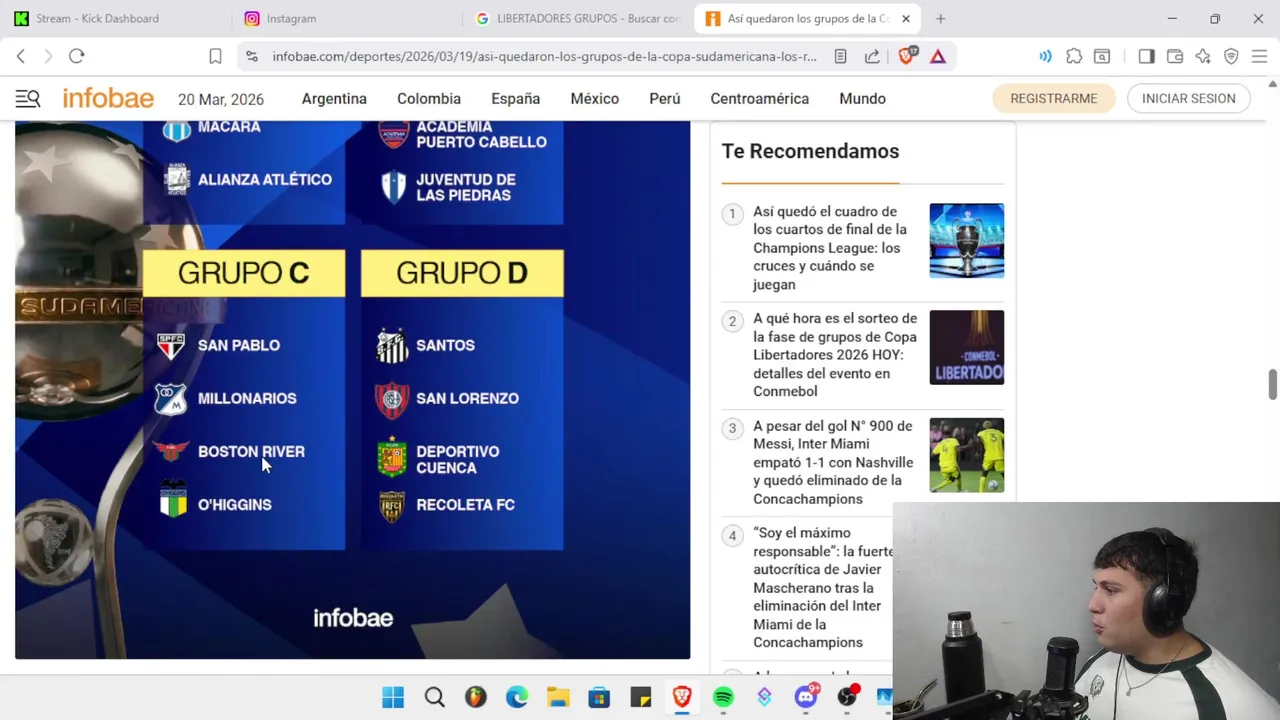This screenshot has width=1280, height=720.
Task: Open the México section
Action: click(595, 98)
